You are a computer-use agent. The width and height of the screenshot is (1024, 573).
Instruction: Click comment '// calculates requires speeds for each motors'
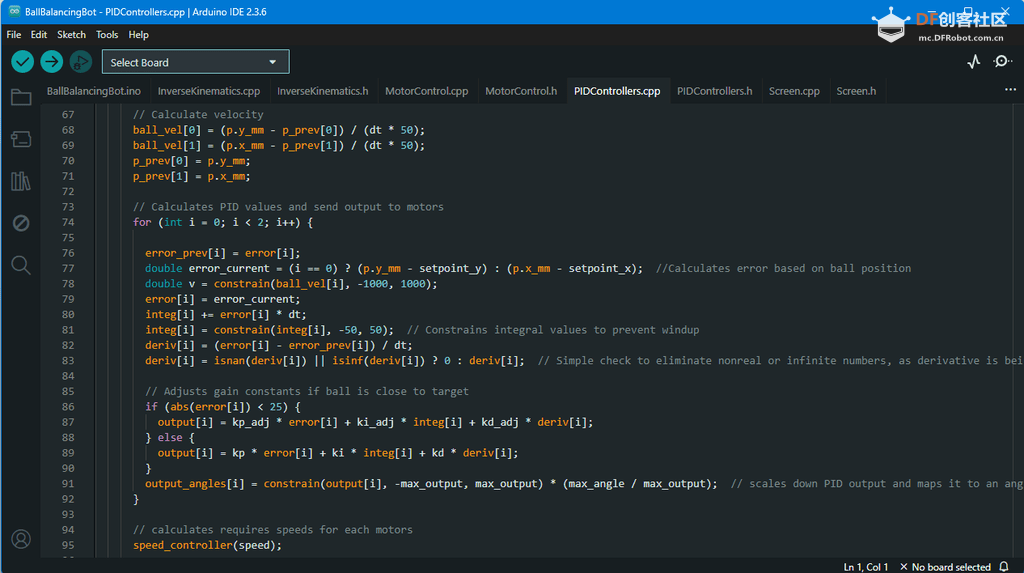tap(273, 530)
